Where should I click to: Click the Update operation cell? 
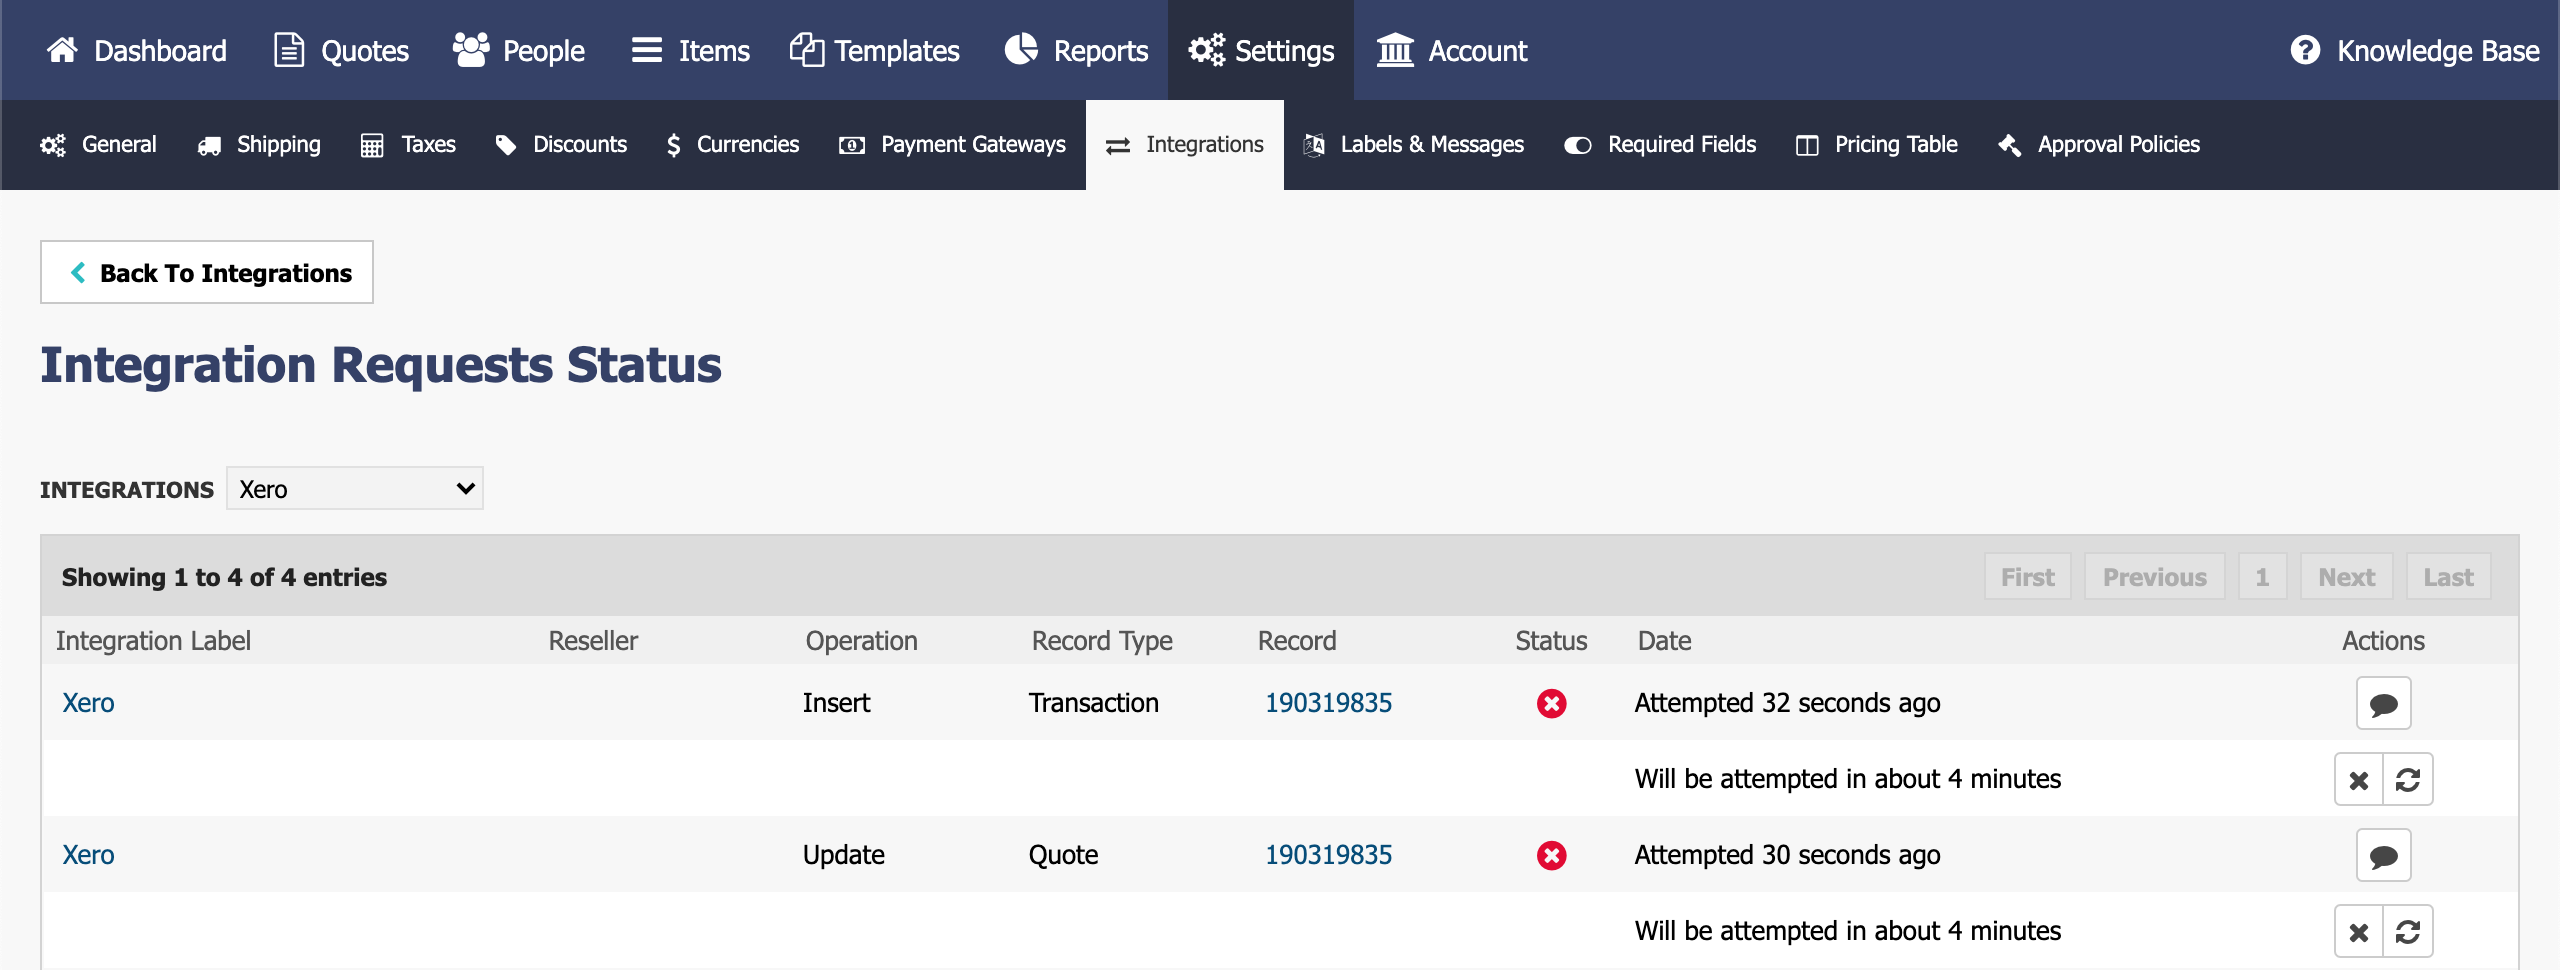coord(843,855)
